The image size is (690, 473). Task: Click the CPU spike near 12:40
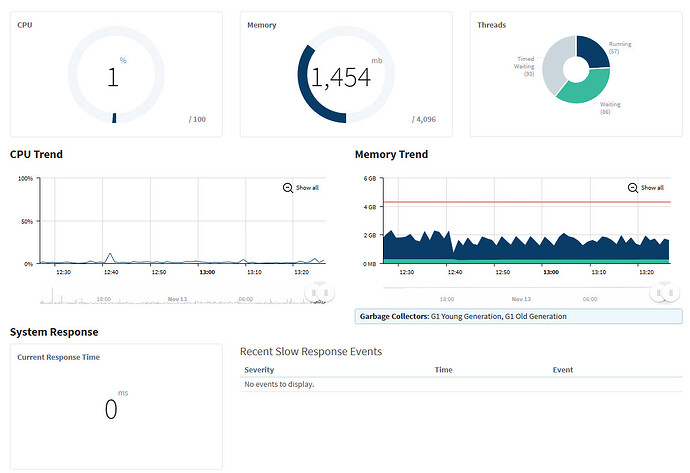point(110,255)
